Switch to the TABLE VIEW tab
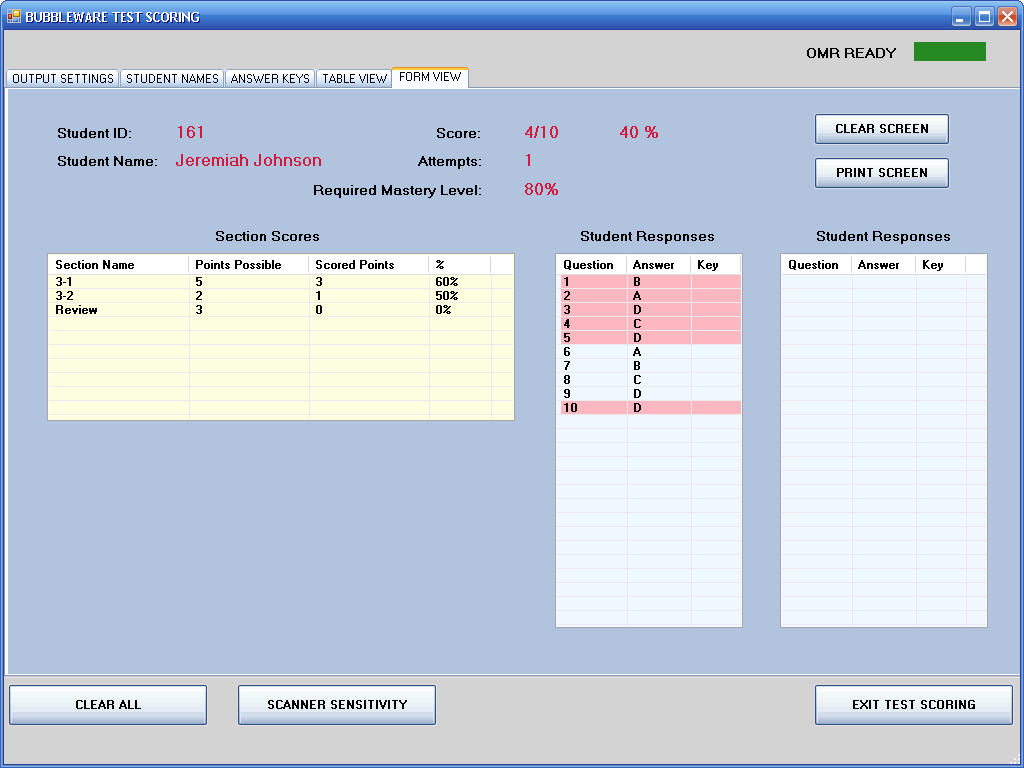 [355, 78]
